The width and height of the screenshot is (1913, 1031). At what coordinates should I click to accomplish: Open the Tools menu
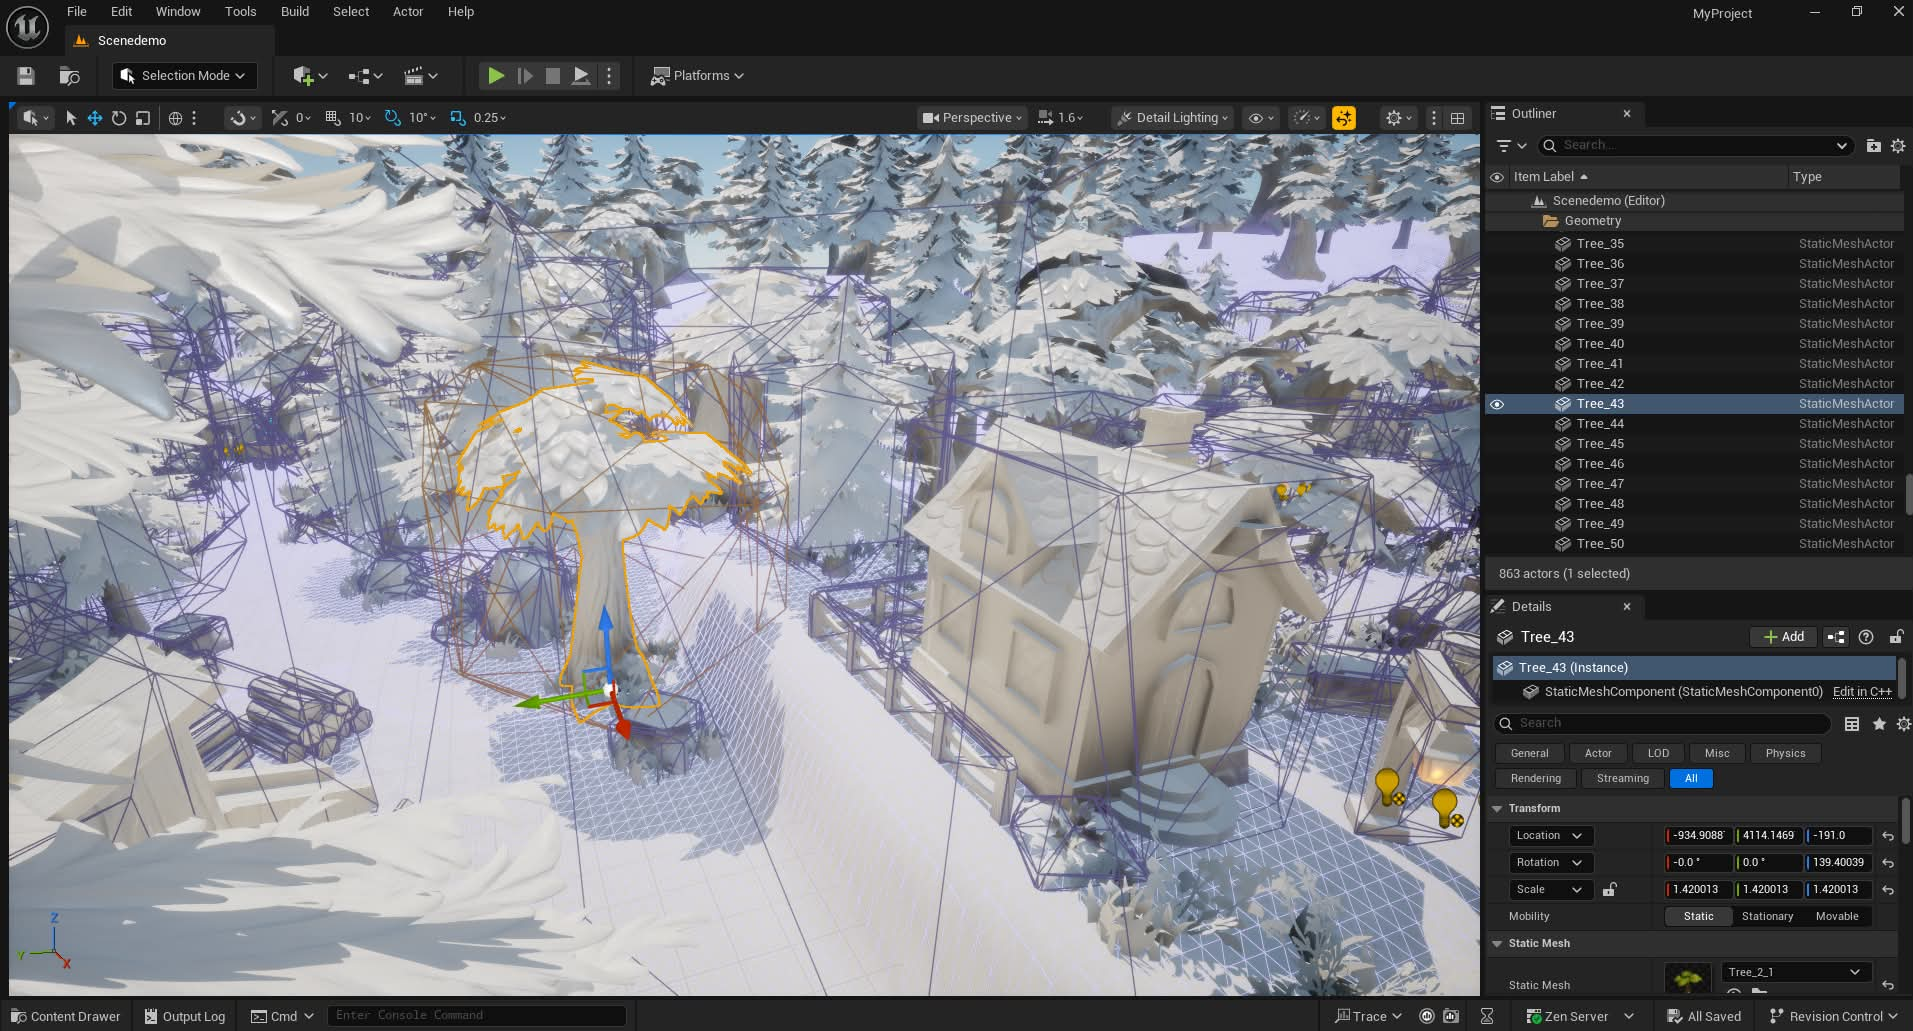[240, 12]
